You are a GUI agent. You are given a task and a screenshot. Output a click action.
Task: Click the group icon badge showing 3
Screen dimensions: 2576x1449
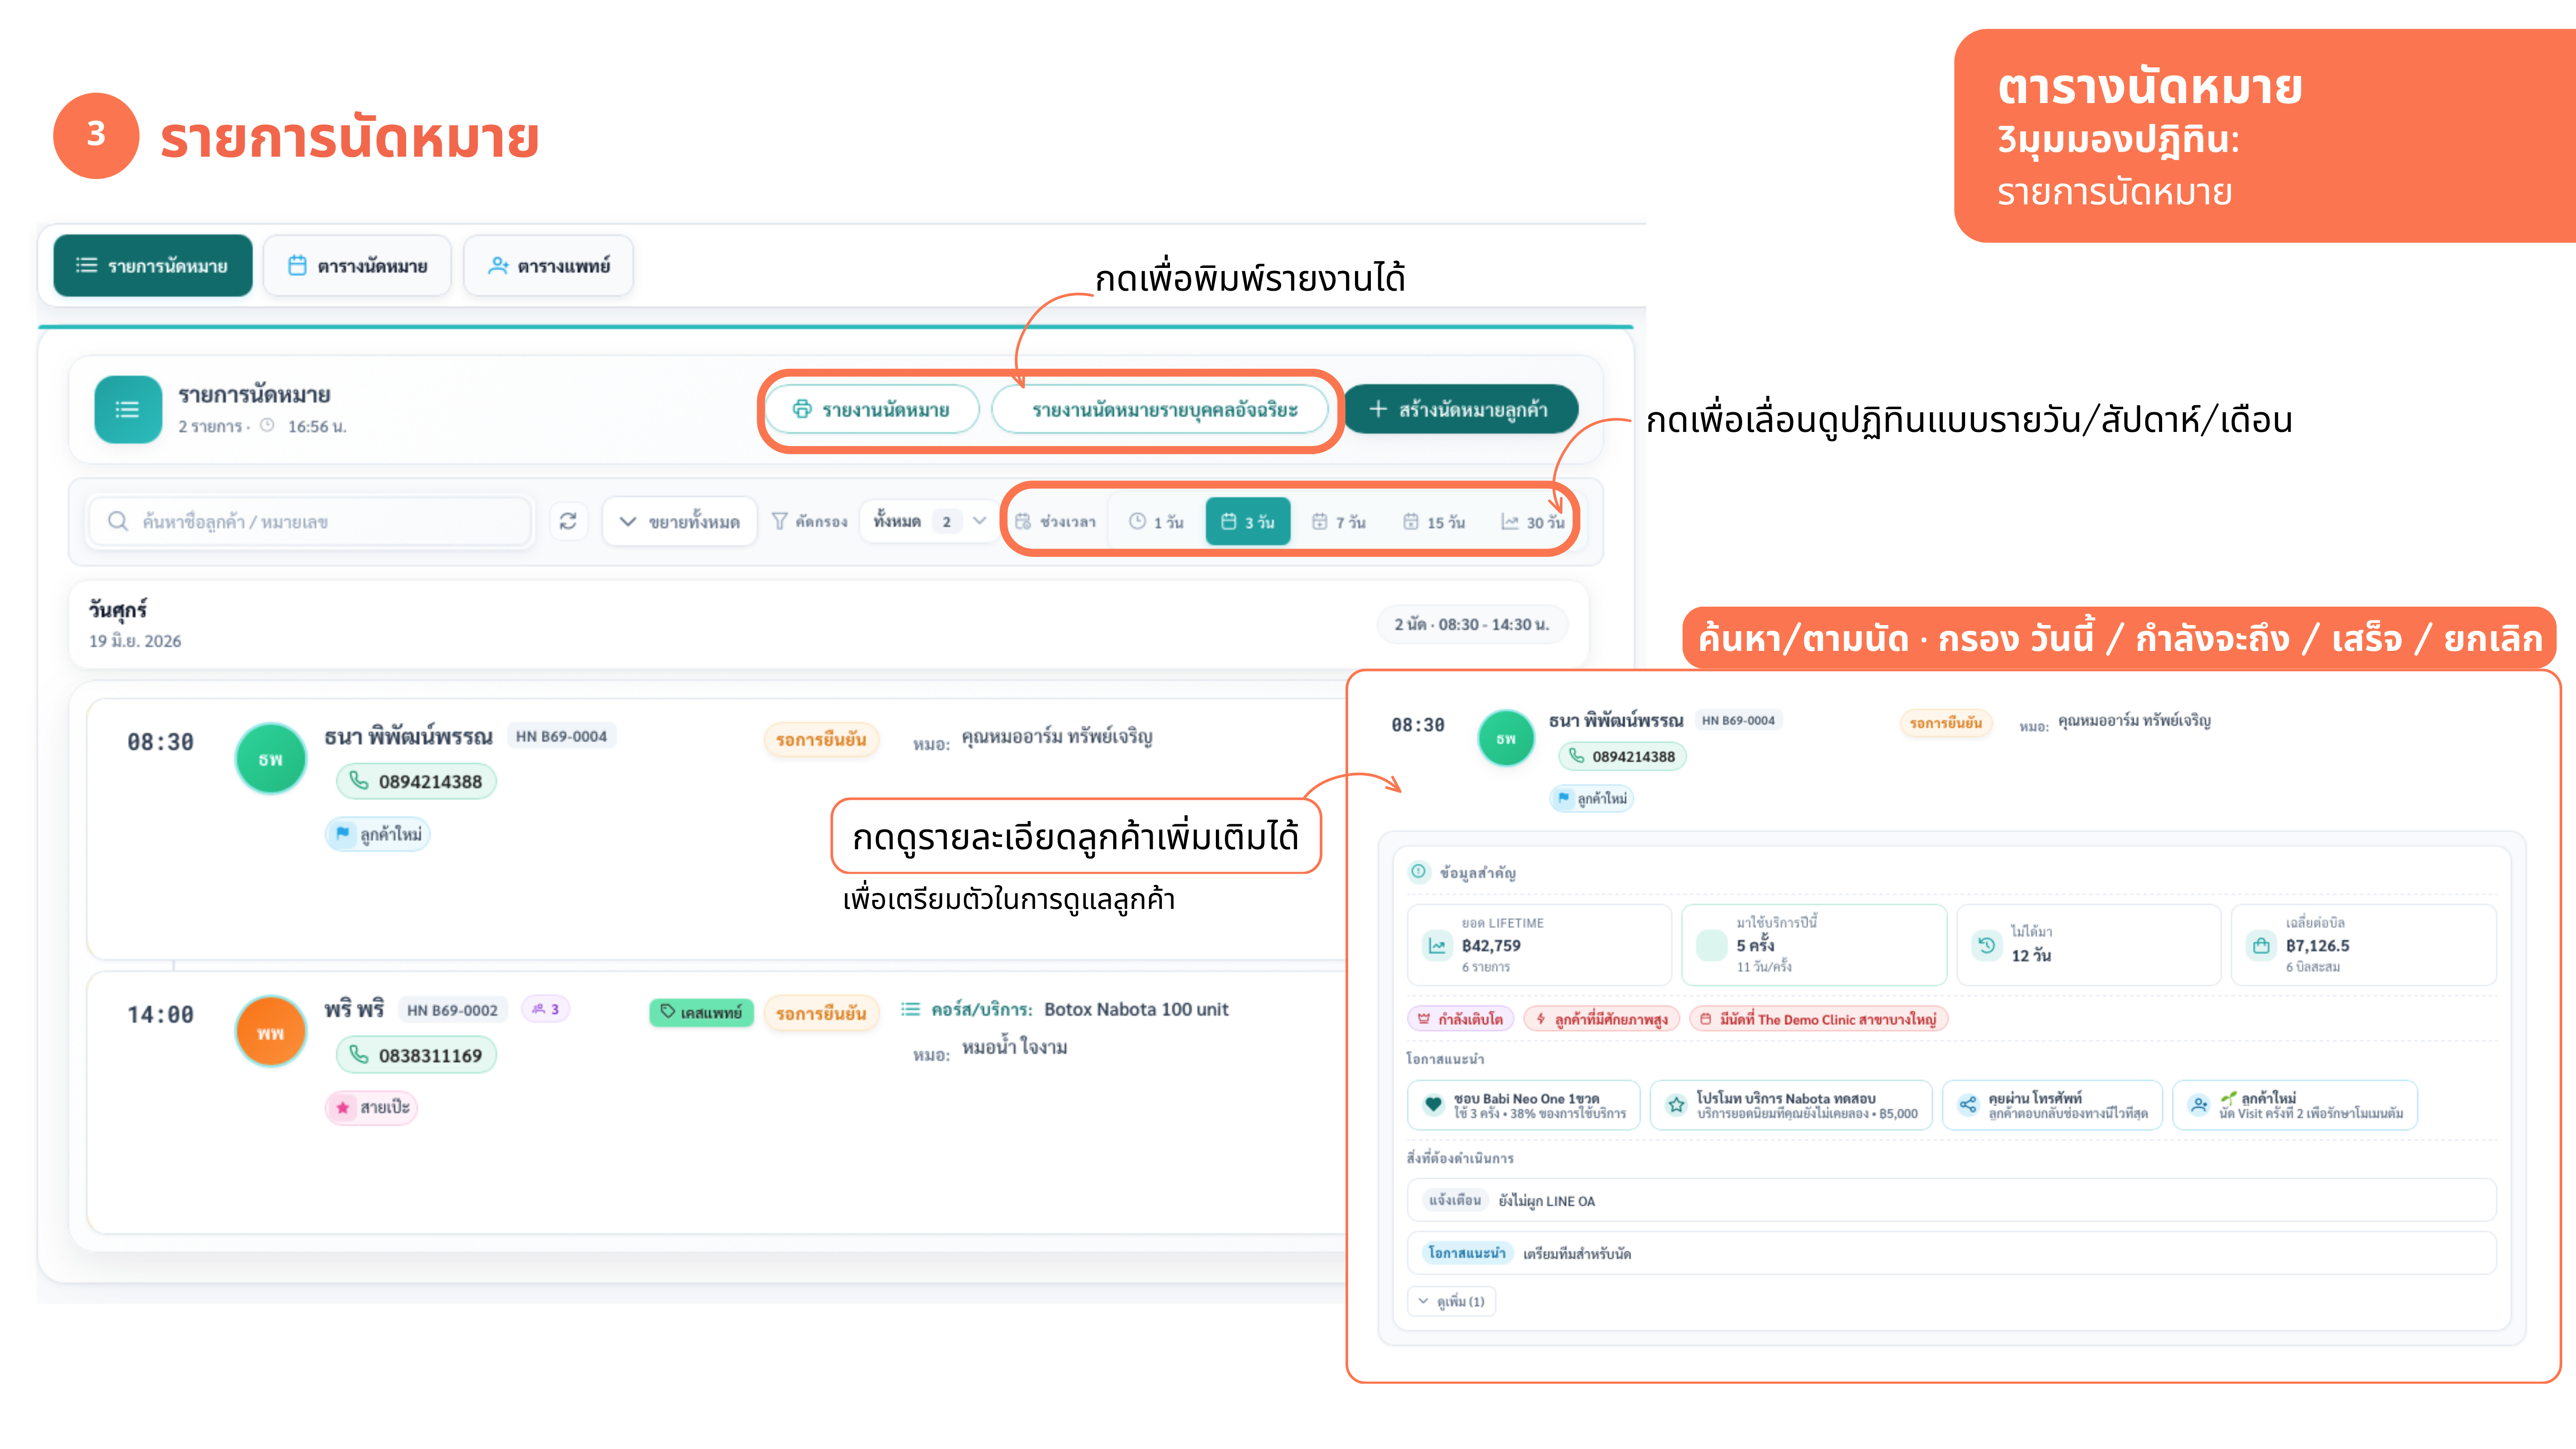(x=546, y=1009)
